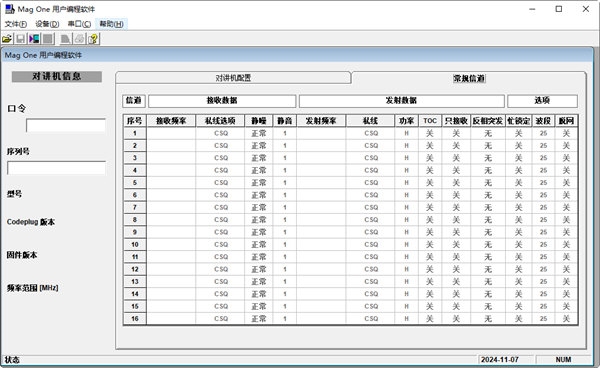Click the 接收频率 column header
This screenshot has height=368, width=600.
[171, 121]
